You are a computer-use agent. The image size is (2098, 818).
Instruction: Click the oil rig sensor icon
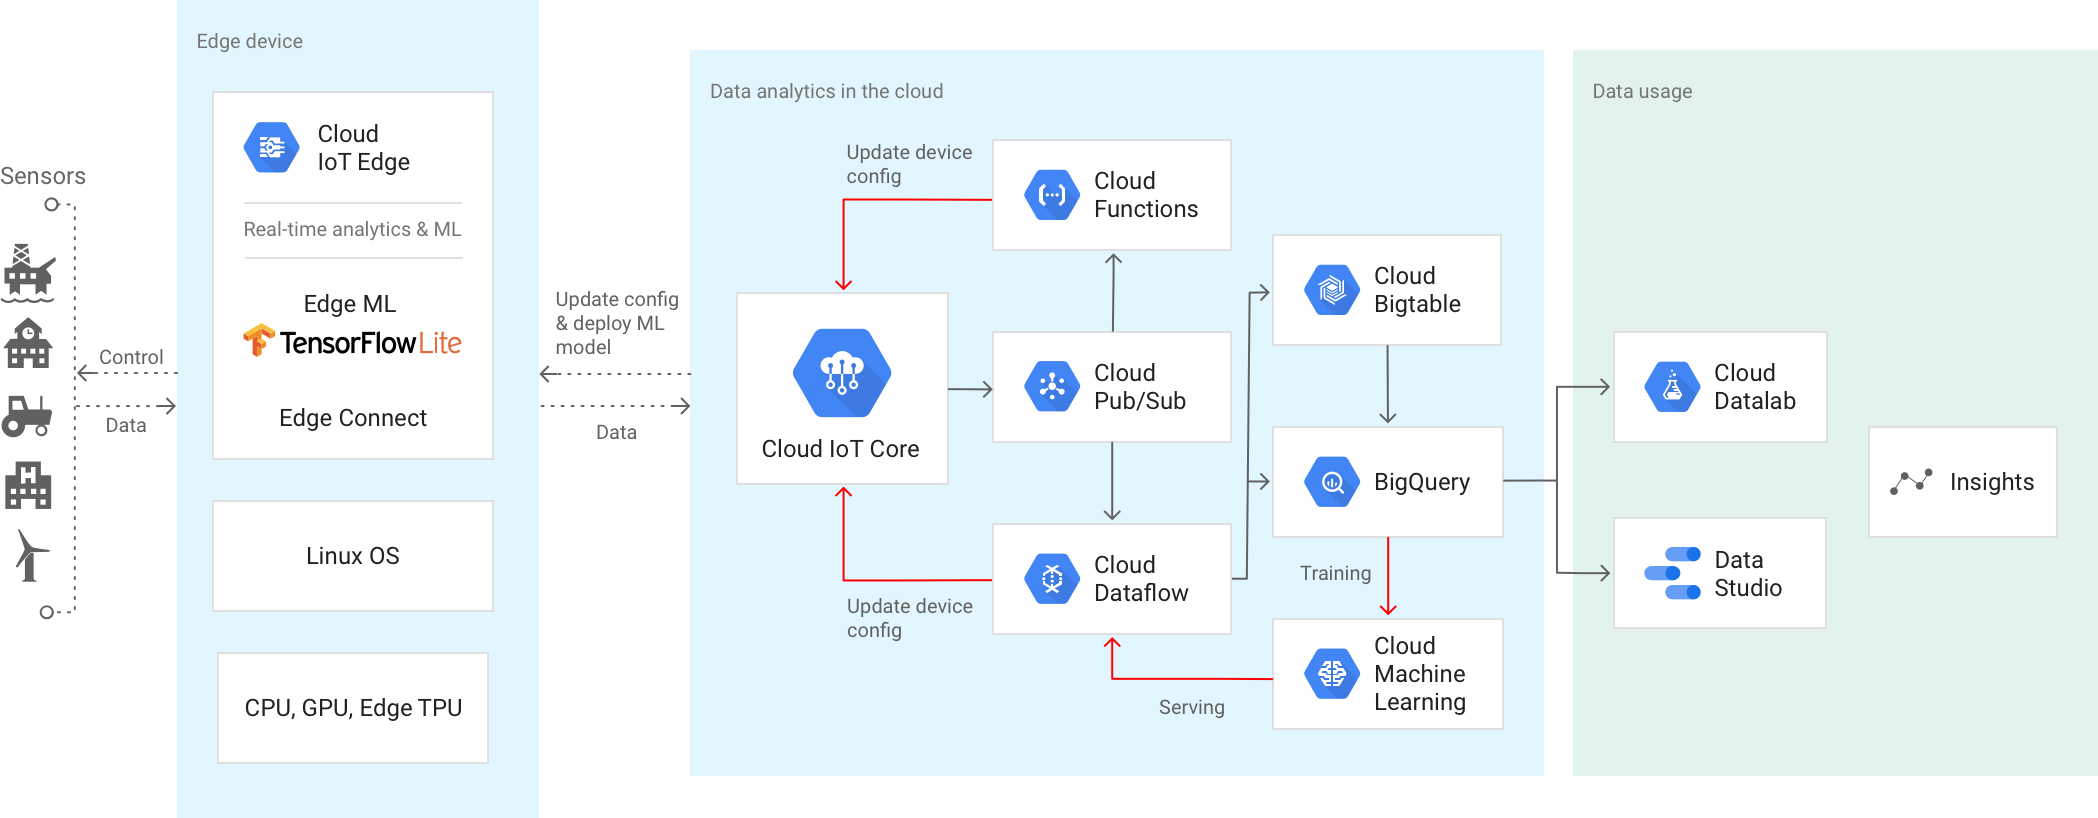click(28, 272)
